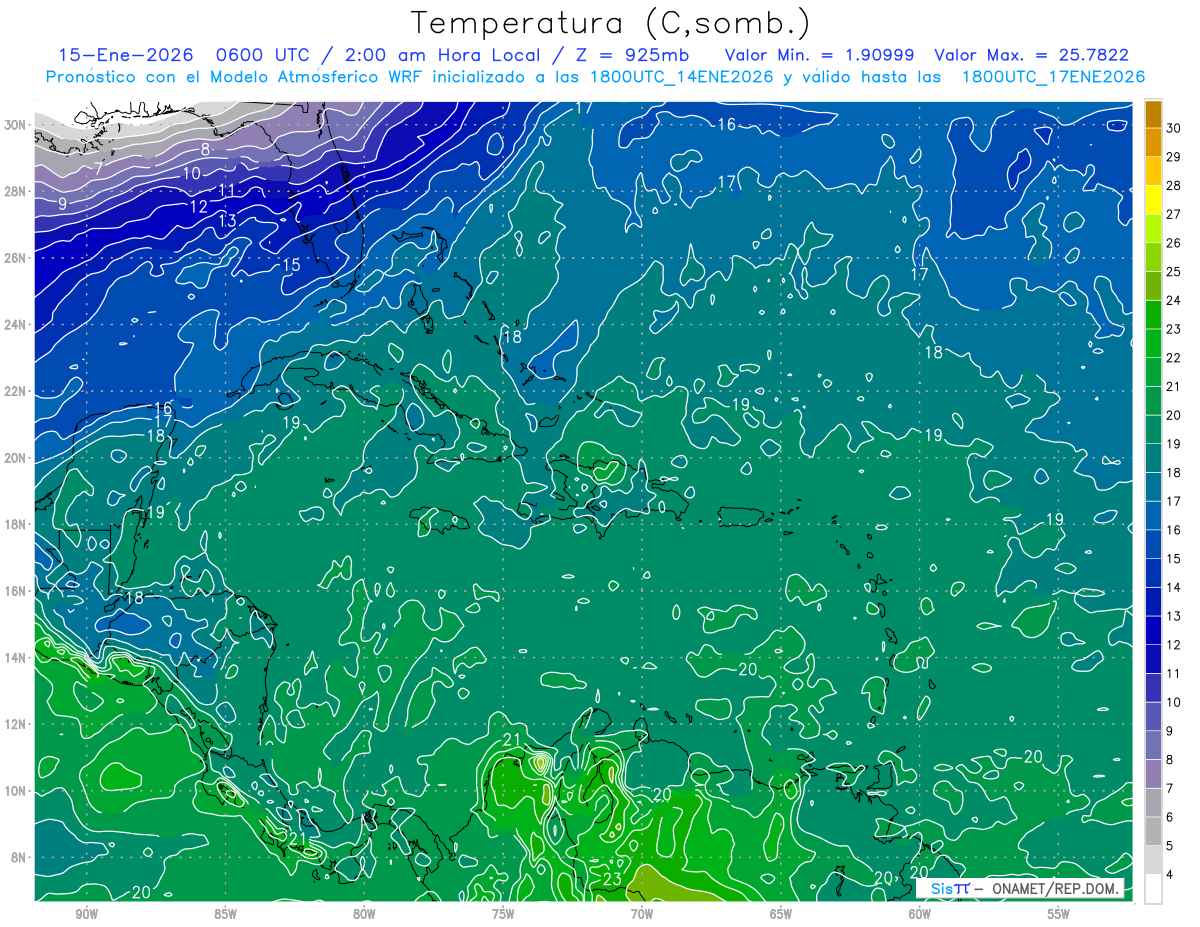Pick the blue colorbar segment between 15 and 16

pos(1153,544)
